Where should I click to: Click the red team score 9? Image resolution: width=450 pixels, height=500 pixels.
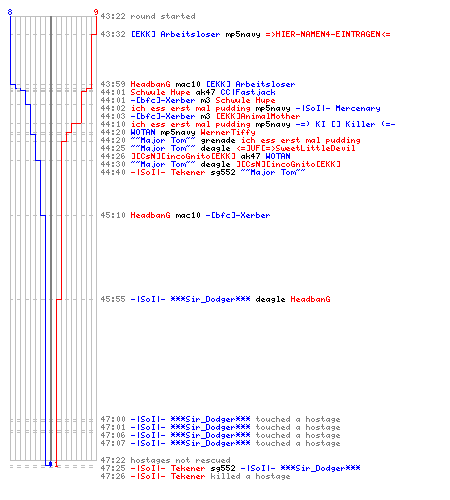pyautogui.click(x=96, y=12)
